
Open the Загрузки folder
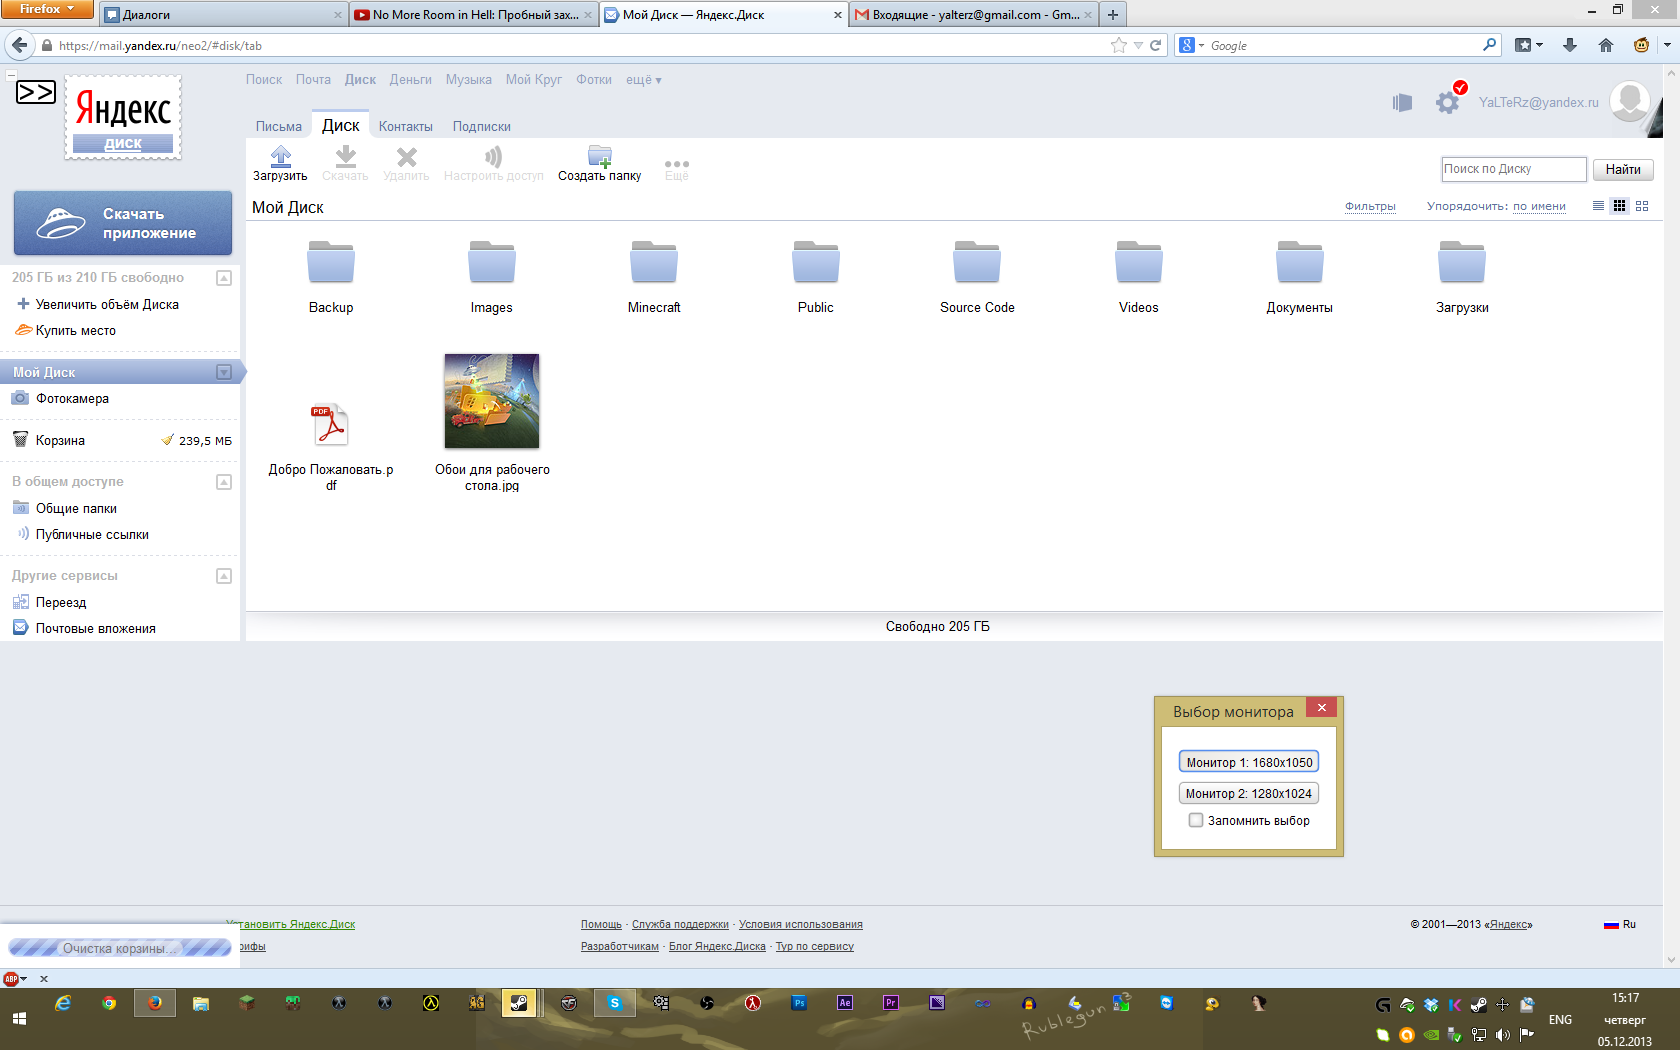[x=1462, y=263]
